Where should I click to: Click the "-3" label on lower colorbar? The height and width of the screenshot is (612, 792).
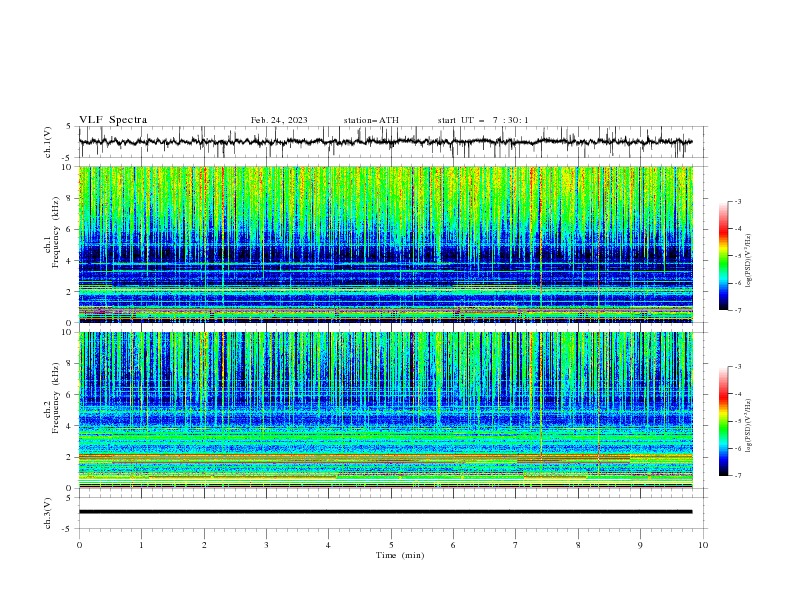click(x=737, y=367)
